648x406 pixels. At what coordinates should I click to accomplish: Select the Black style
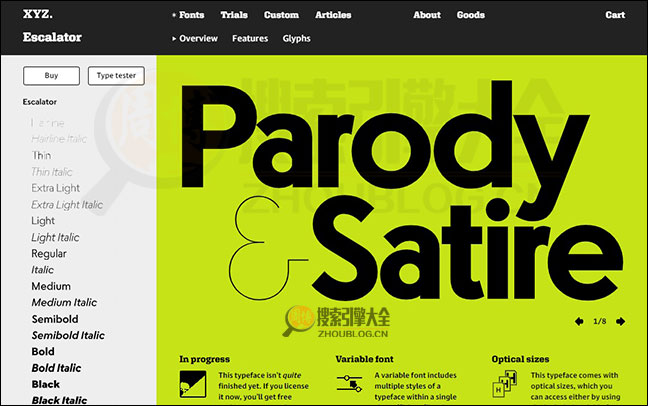[x=45, y=384]
